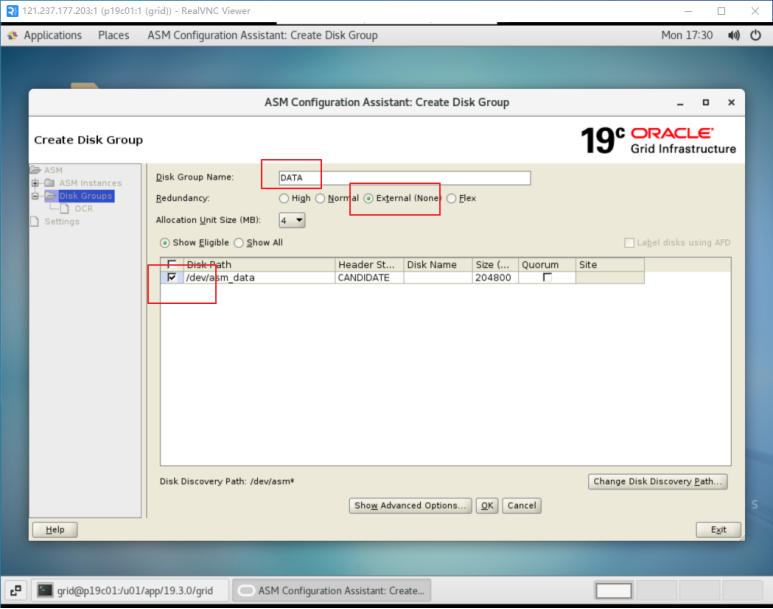Minimize the ASM Configuration Assistant dialog
The width and height of the screenshot is (773, 609).
click(x=680, y=103)
